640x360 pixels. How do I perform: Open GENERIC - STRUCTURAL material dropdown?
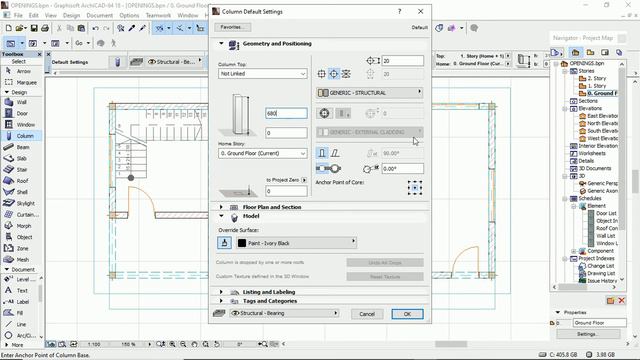tap(370, 93)
